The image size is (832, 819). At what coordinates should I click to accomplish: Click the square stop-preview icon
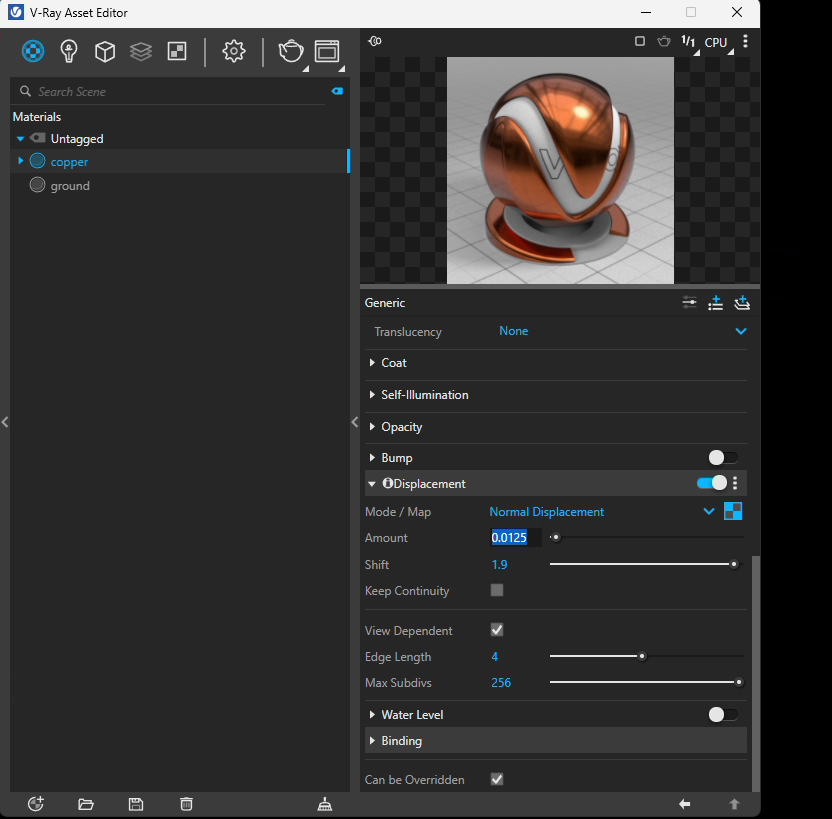(640, 41)
